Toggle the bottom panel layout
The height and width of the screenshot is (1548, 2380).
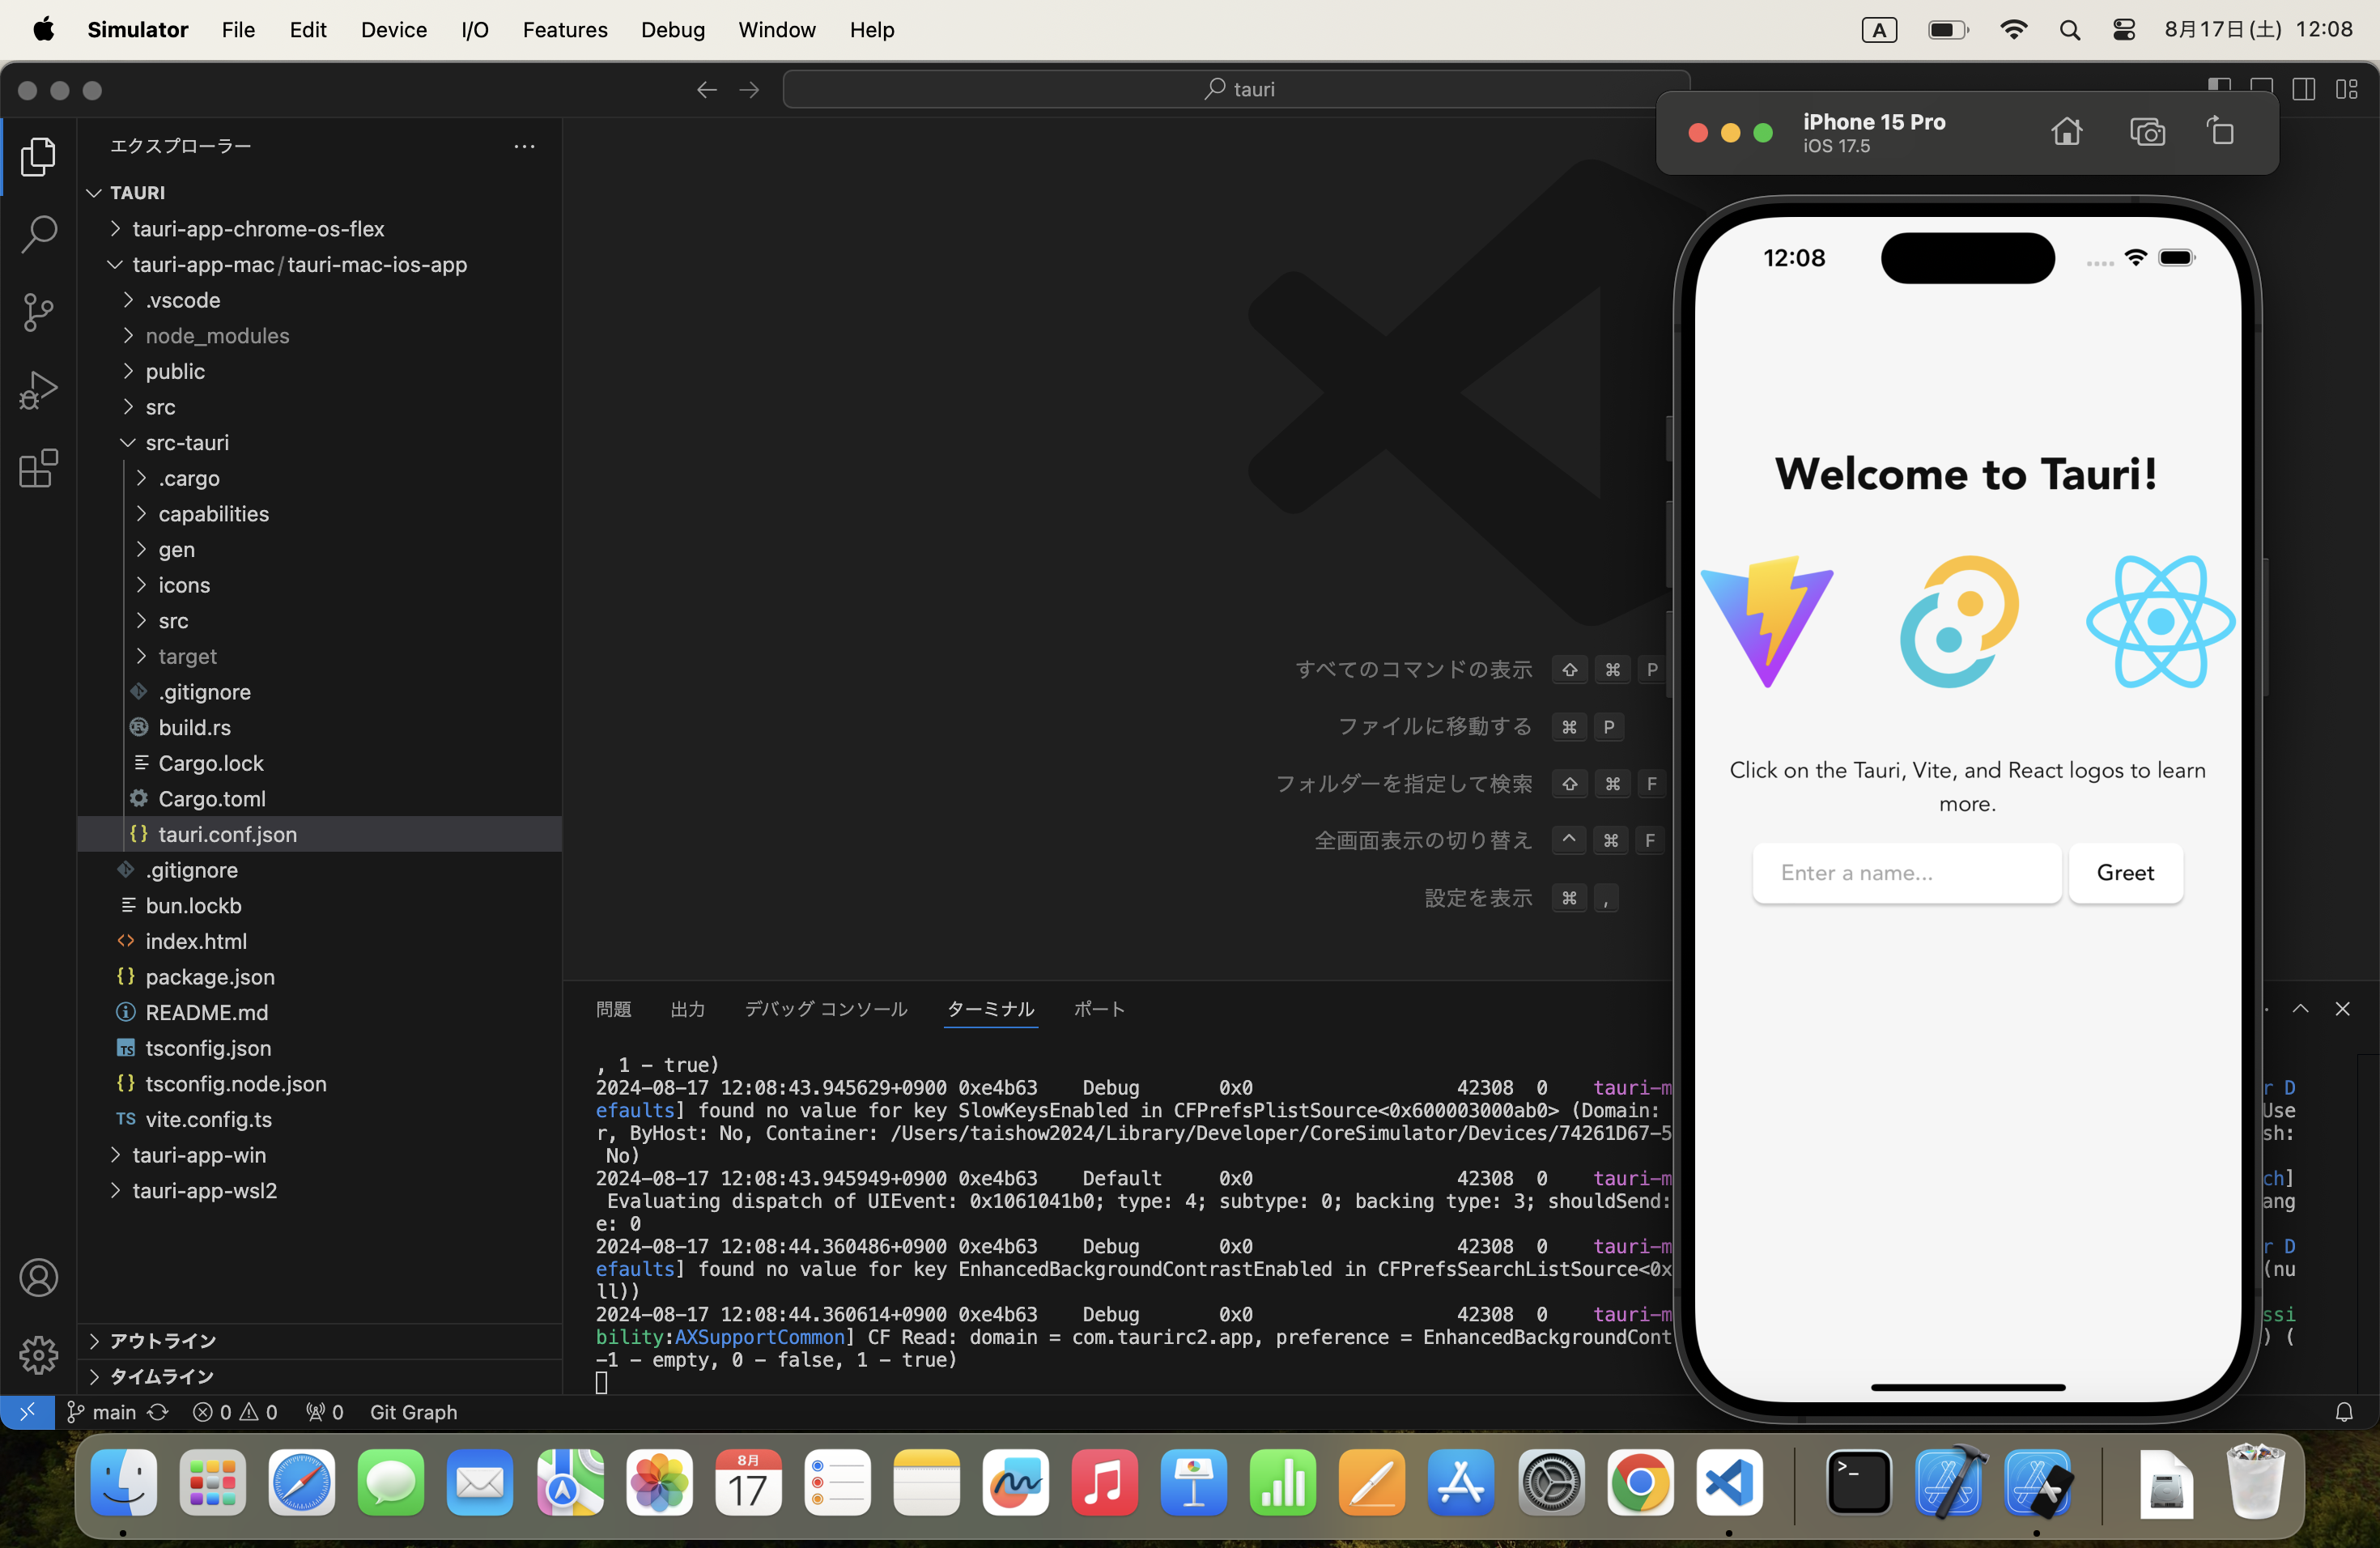coord(2262,89)
